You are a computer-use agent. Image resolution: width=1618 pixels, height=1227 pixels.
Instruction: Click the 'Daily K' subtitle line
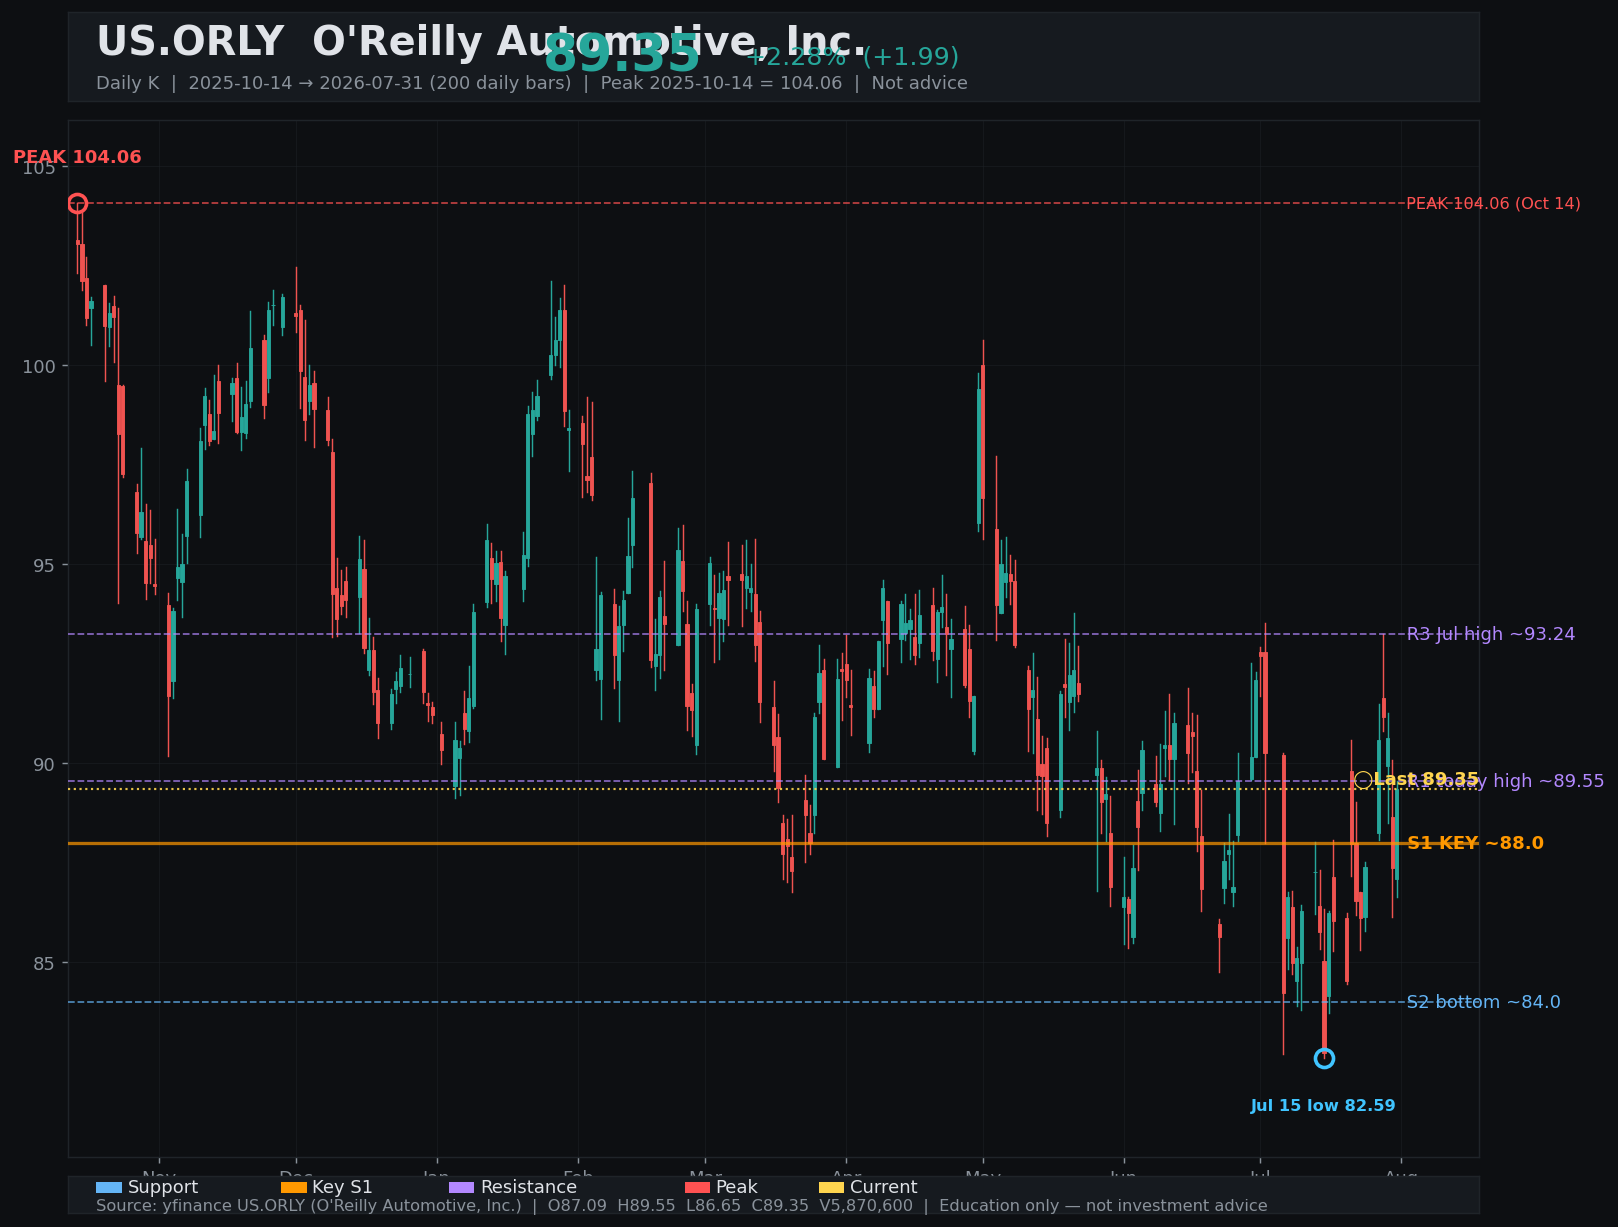pos(532,83)
